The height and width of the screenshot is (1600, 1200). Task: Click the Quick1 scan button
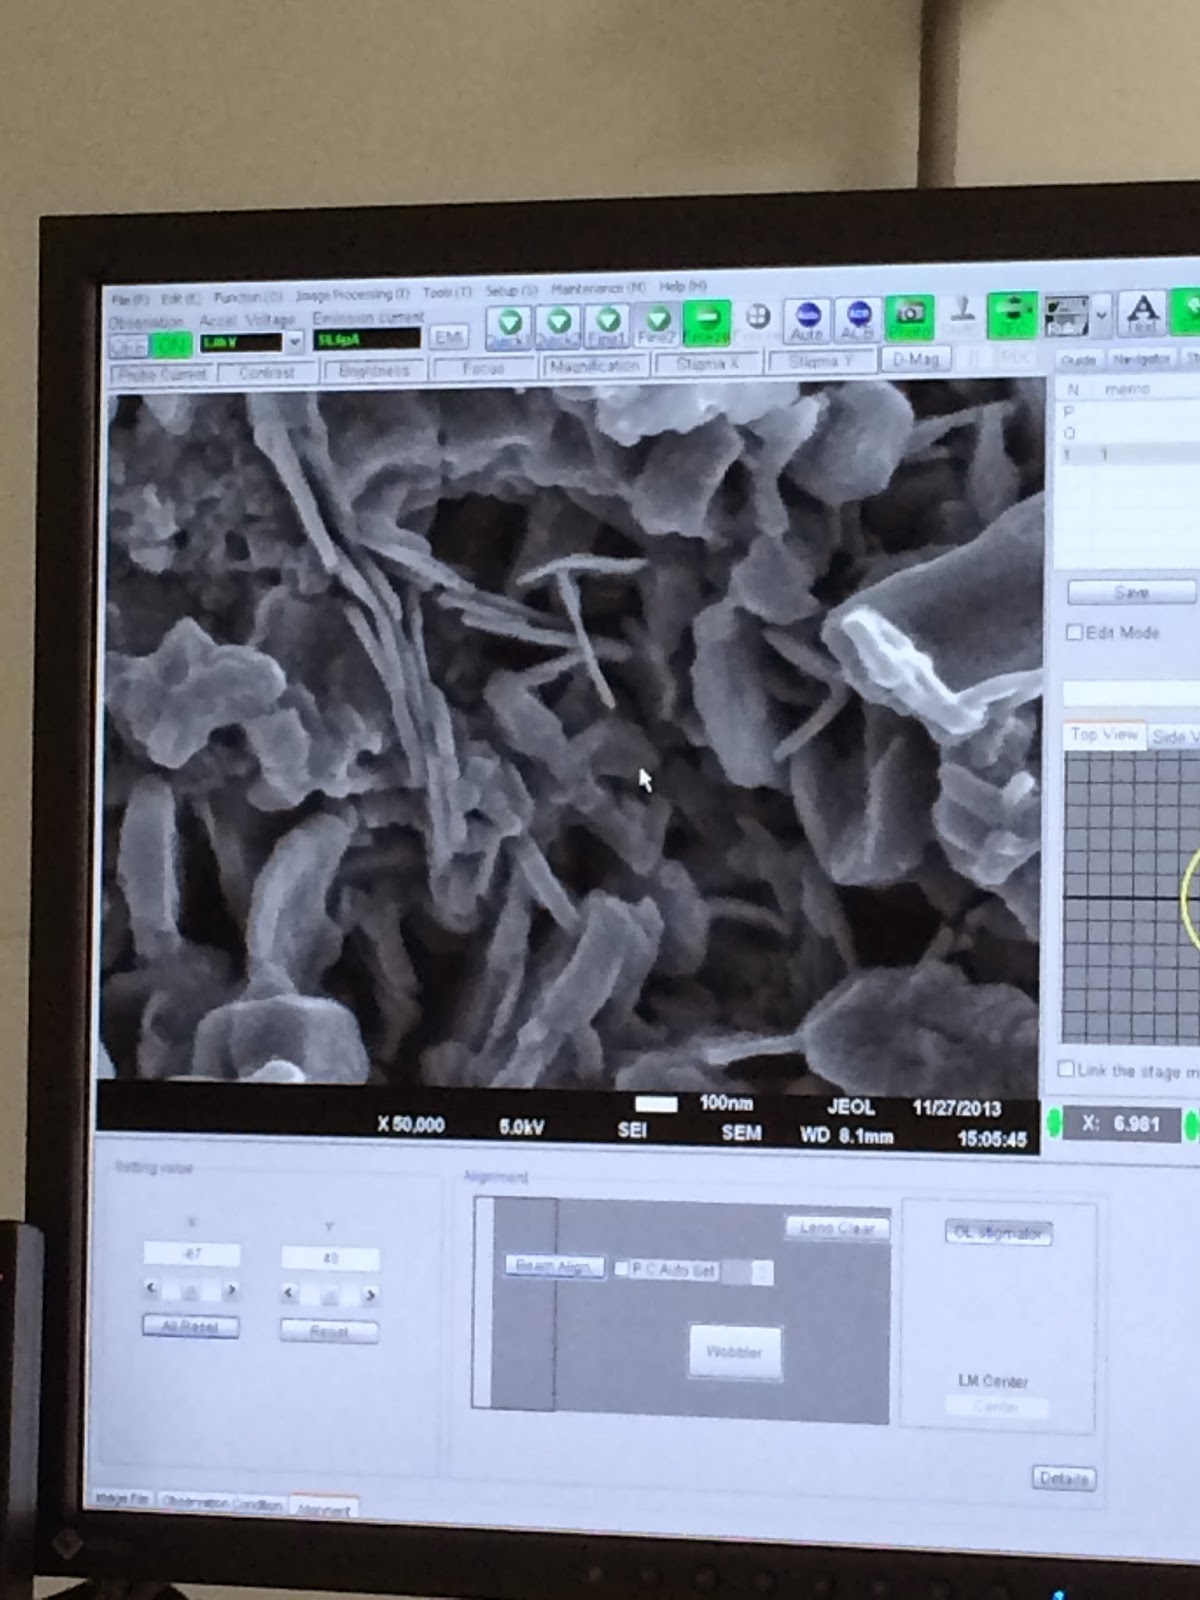tap(509, 327)
